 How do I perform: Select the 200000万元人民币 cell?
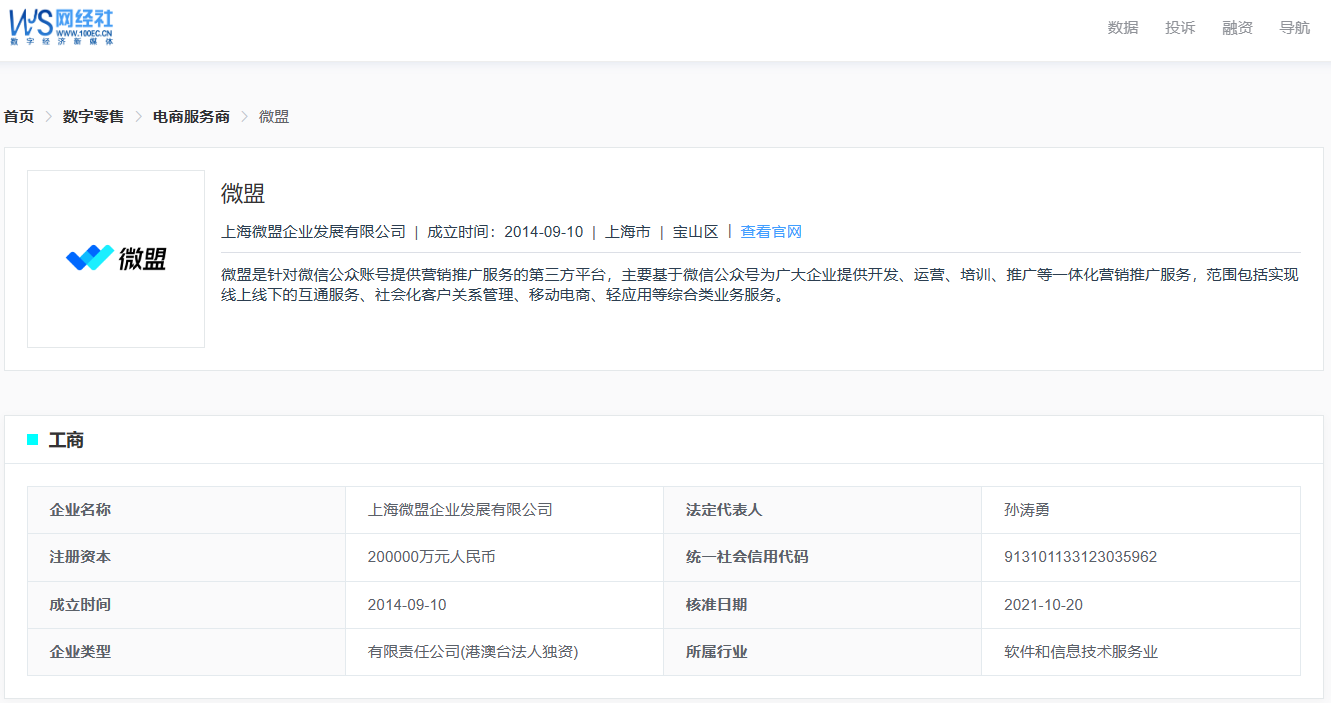(x=504, y=557)
